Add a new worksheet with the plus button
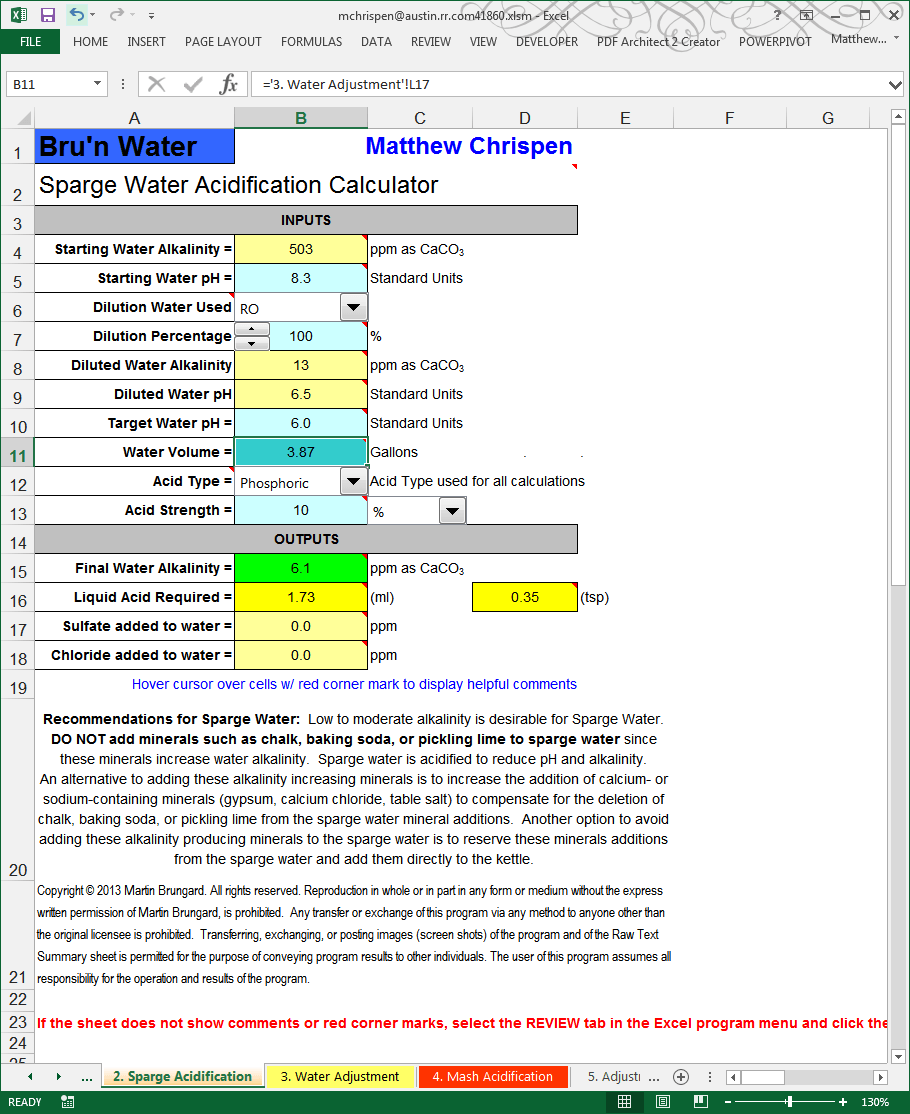910x1114 pixels. pos(681,1077)
